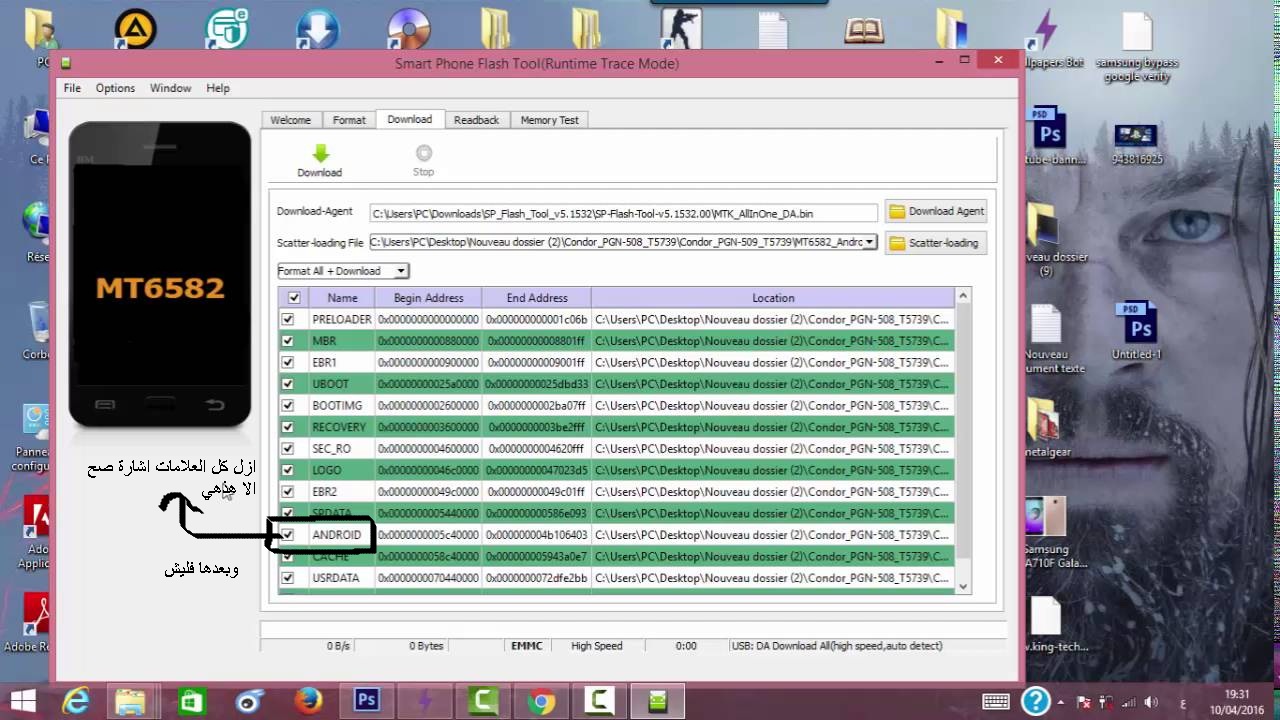This screenshot has height=720, width=1280.
Task: Open Internet Explorer from the taskbar
Action: (76, 701)
